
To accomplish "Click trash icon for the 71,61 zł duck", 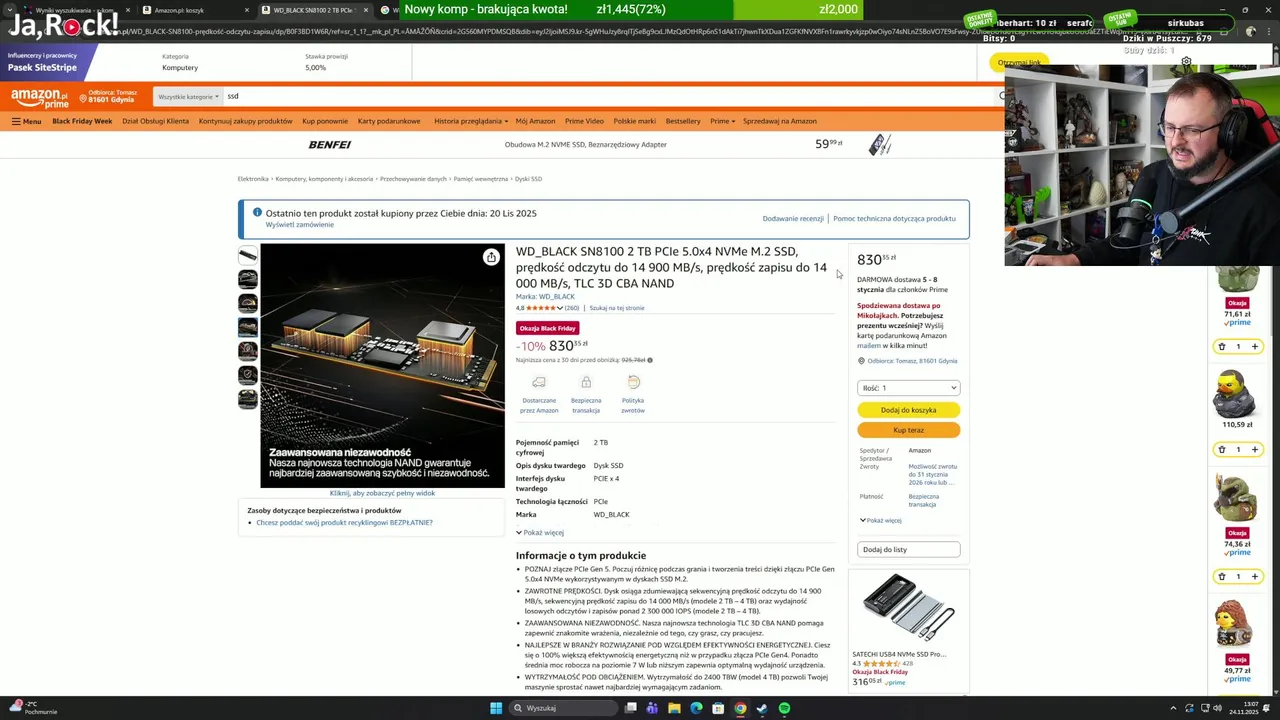I will click(x=1221, y=347).
